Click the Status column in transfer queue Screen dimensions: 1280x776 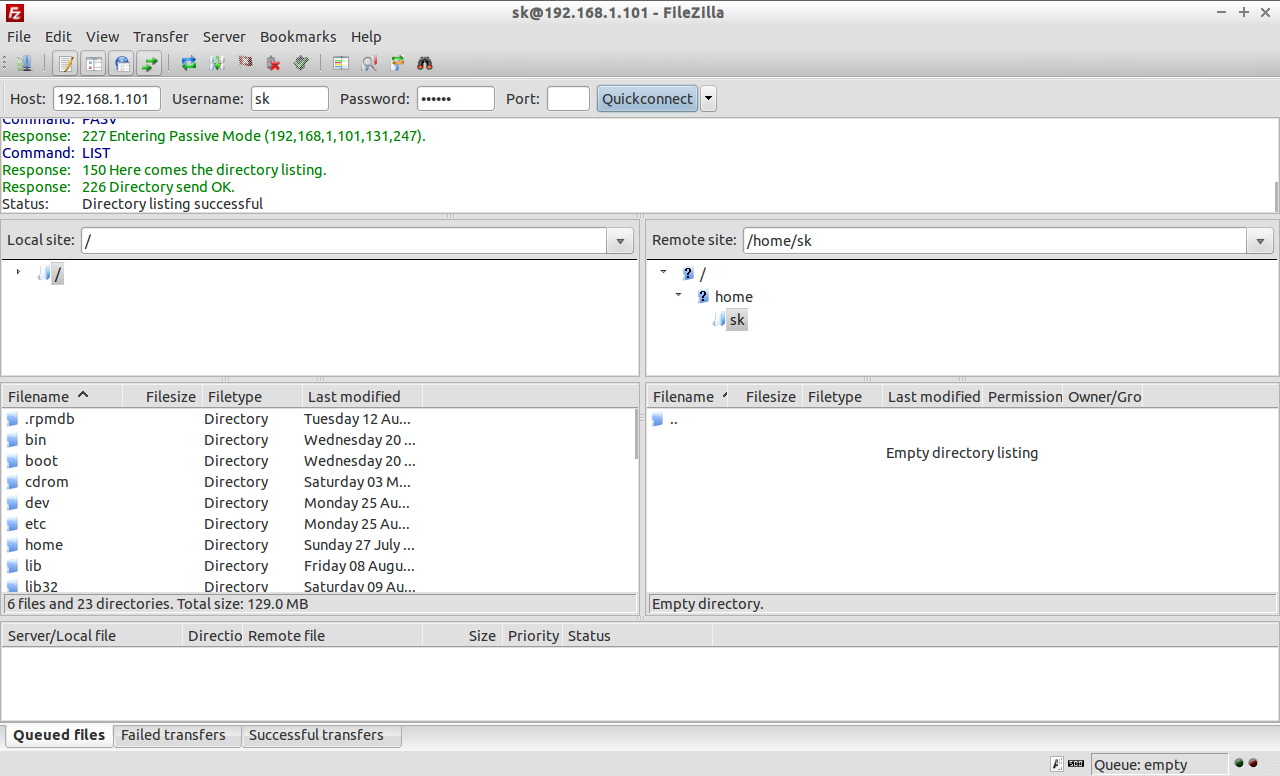tap(637, 636)
